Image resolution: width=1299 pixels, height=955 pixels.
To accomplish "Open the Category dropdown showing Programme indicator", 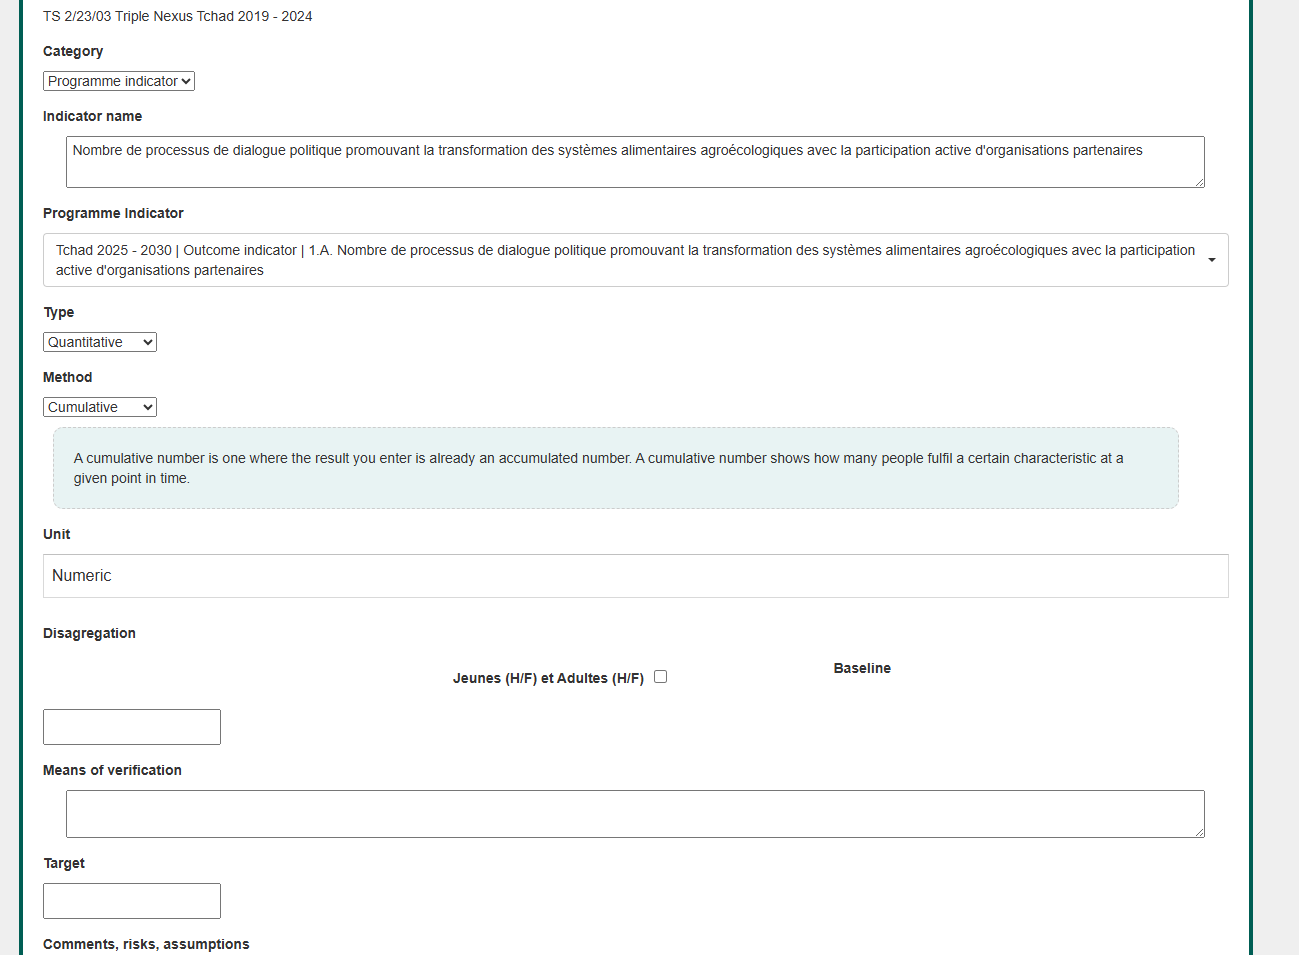I will click(119, 81).
